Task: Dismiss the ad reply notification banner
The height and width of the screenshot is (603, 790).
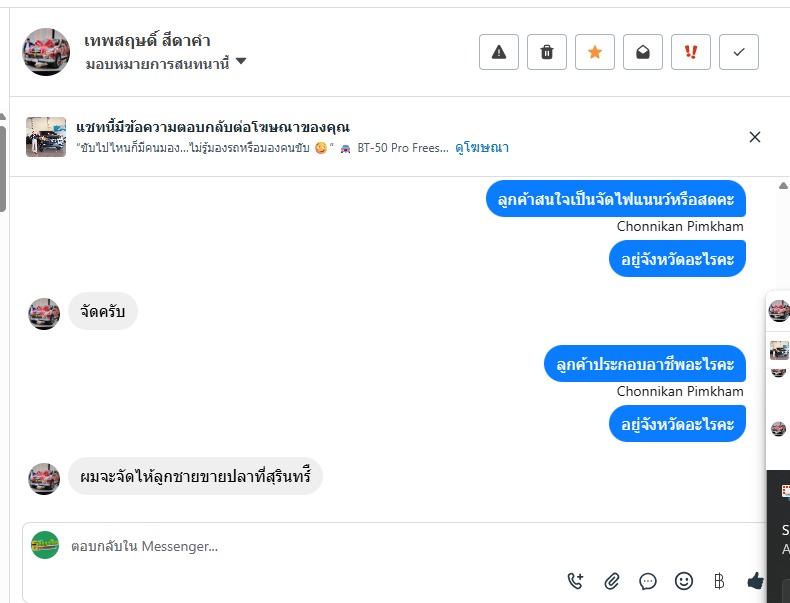Action: tap(755, 137)
